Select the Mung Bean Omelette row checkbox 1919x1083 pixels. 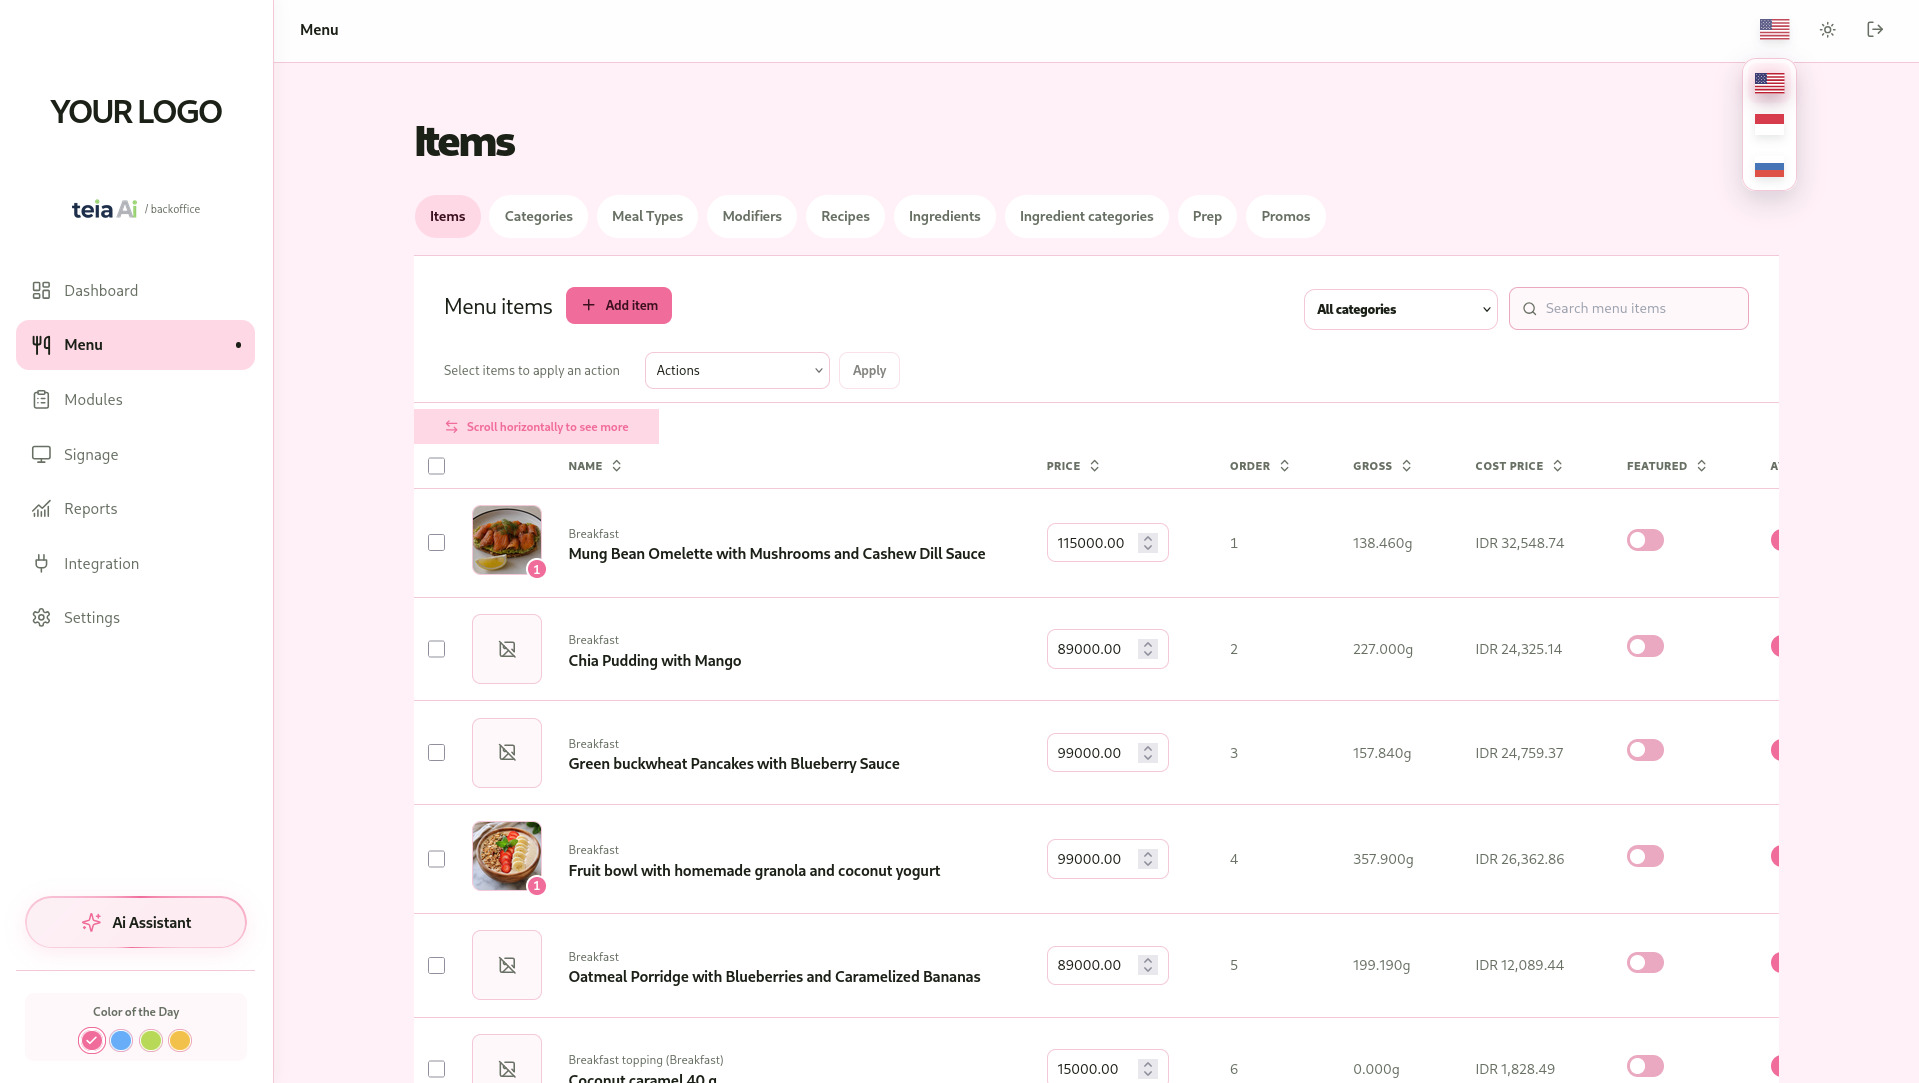[436, 542]
